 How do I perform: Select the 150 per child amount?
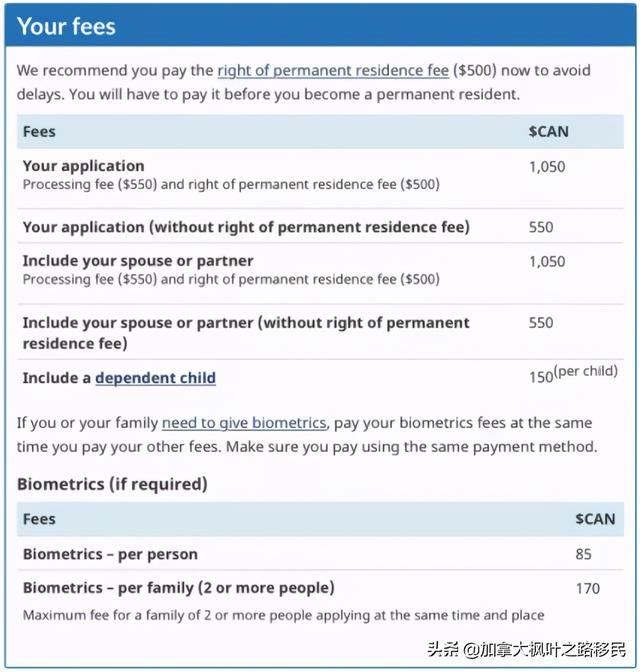point(542,377)
